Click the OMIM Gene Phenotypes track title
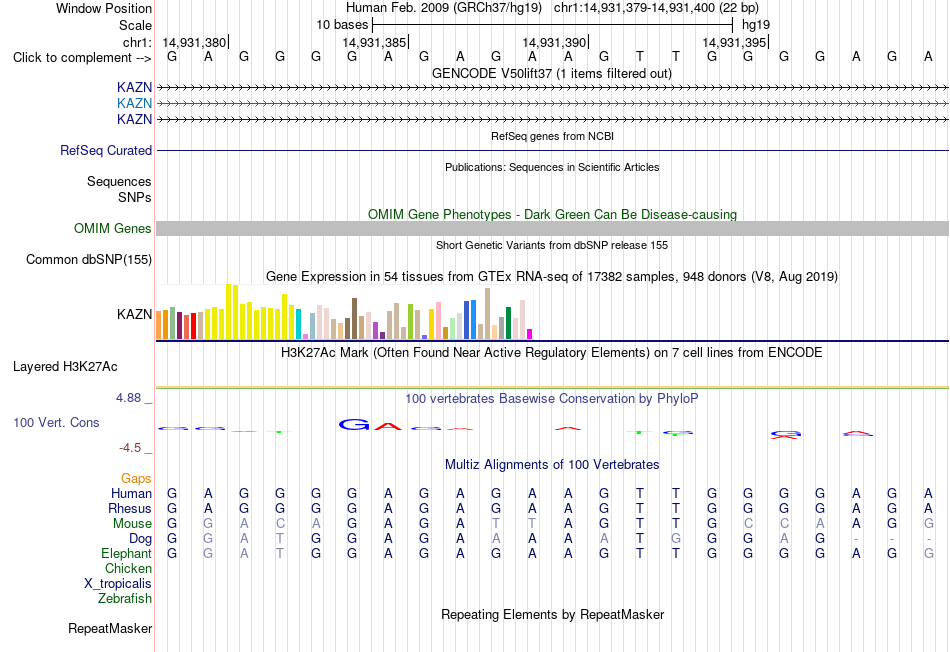Screen dimensions: 950x652 click(x=553, y=215)
